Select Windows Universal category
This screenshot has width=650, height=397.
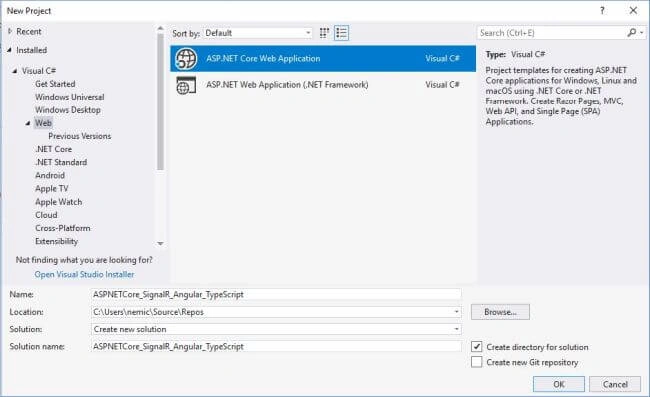coord(70,97)
